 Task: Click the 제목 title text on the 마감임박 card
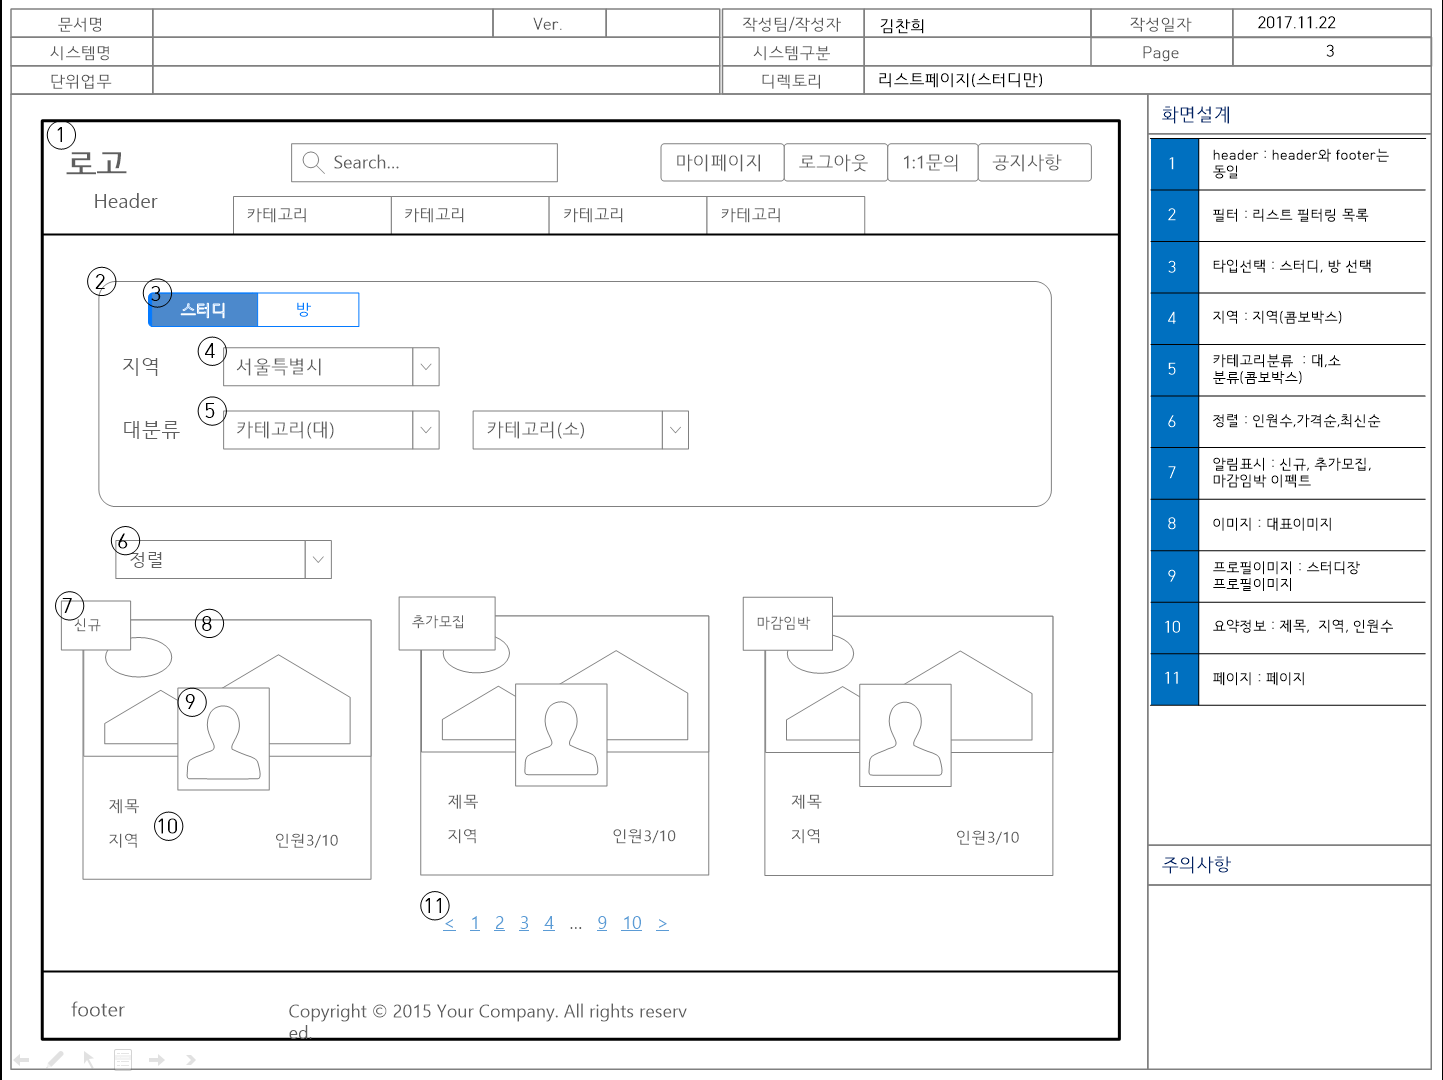point(806,802)
